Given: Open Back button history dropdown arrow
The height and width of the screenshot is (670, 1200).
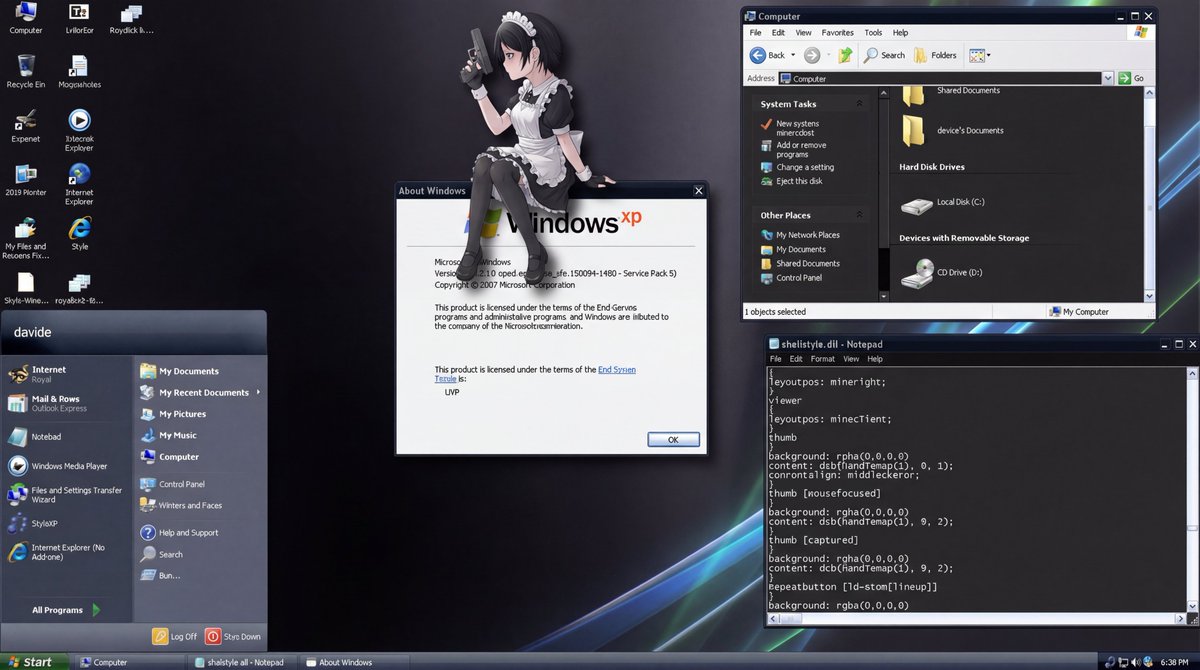Looking at the screenshot, I should point(793,55).
